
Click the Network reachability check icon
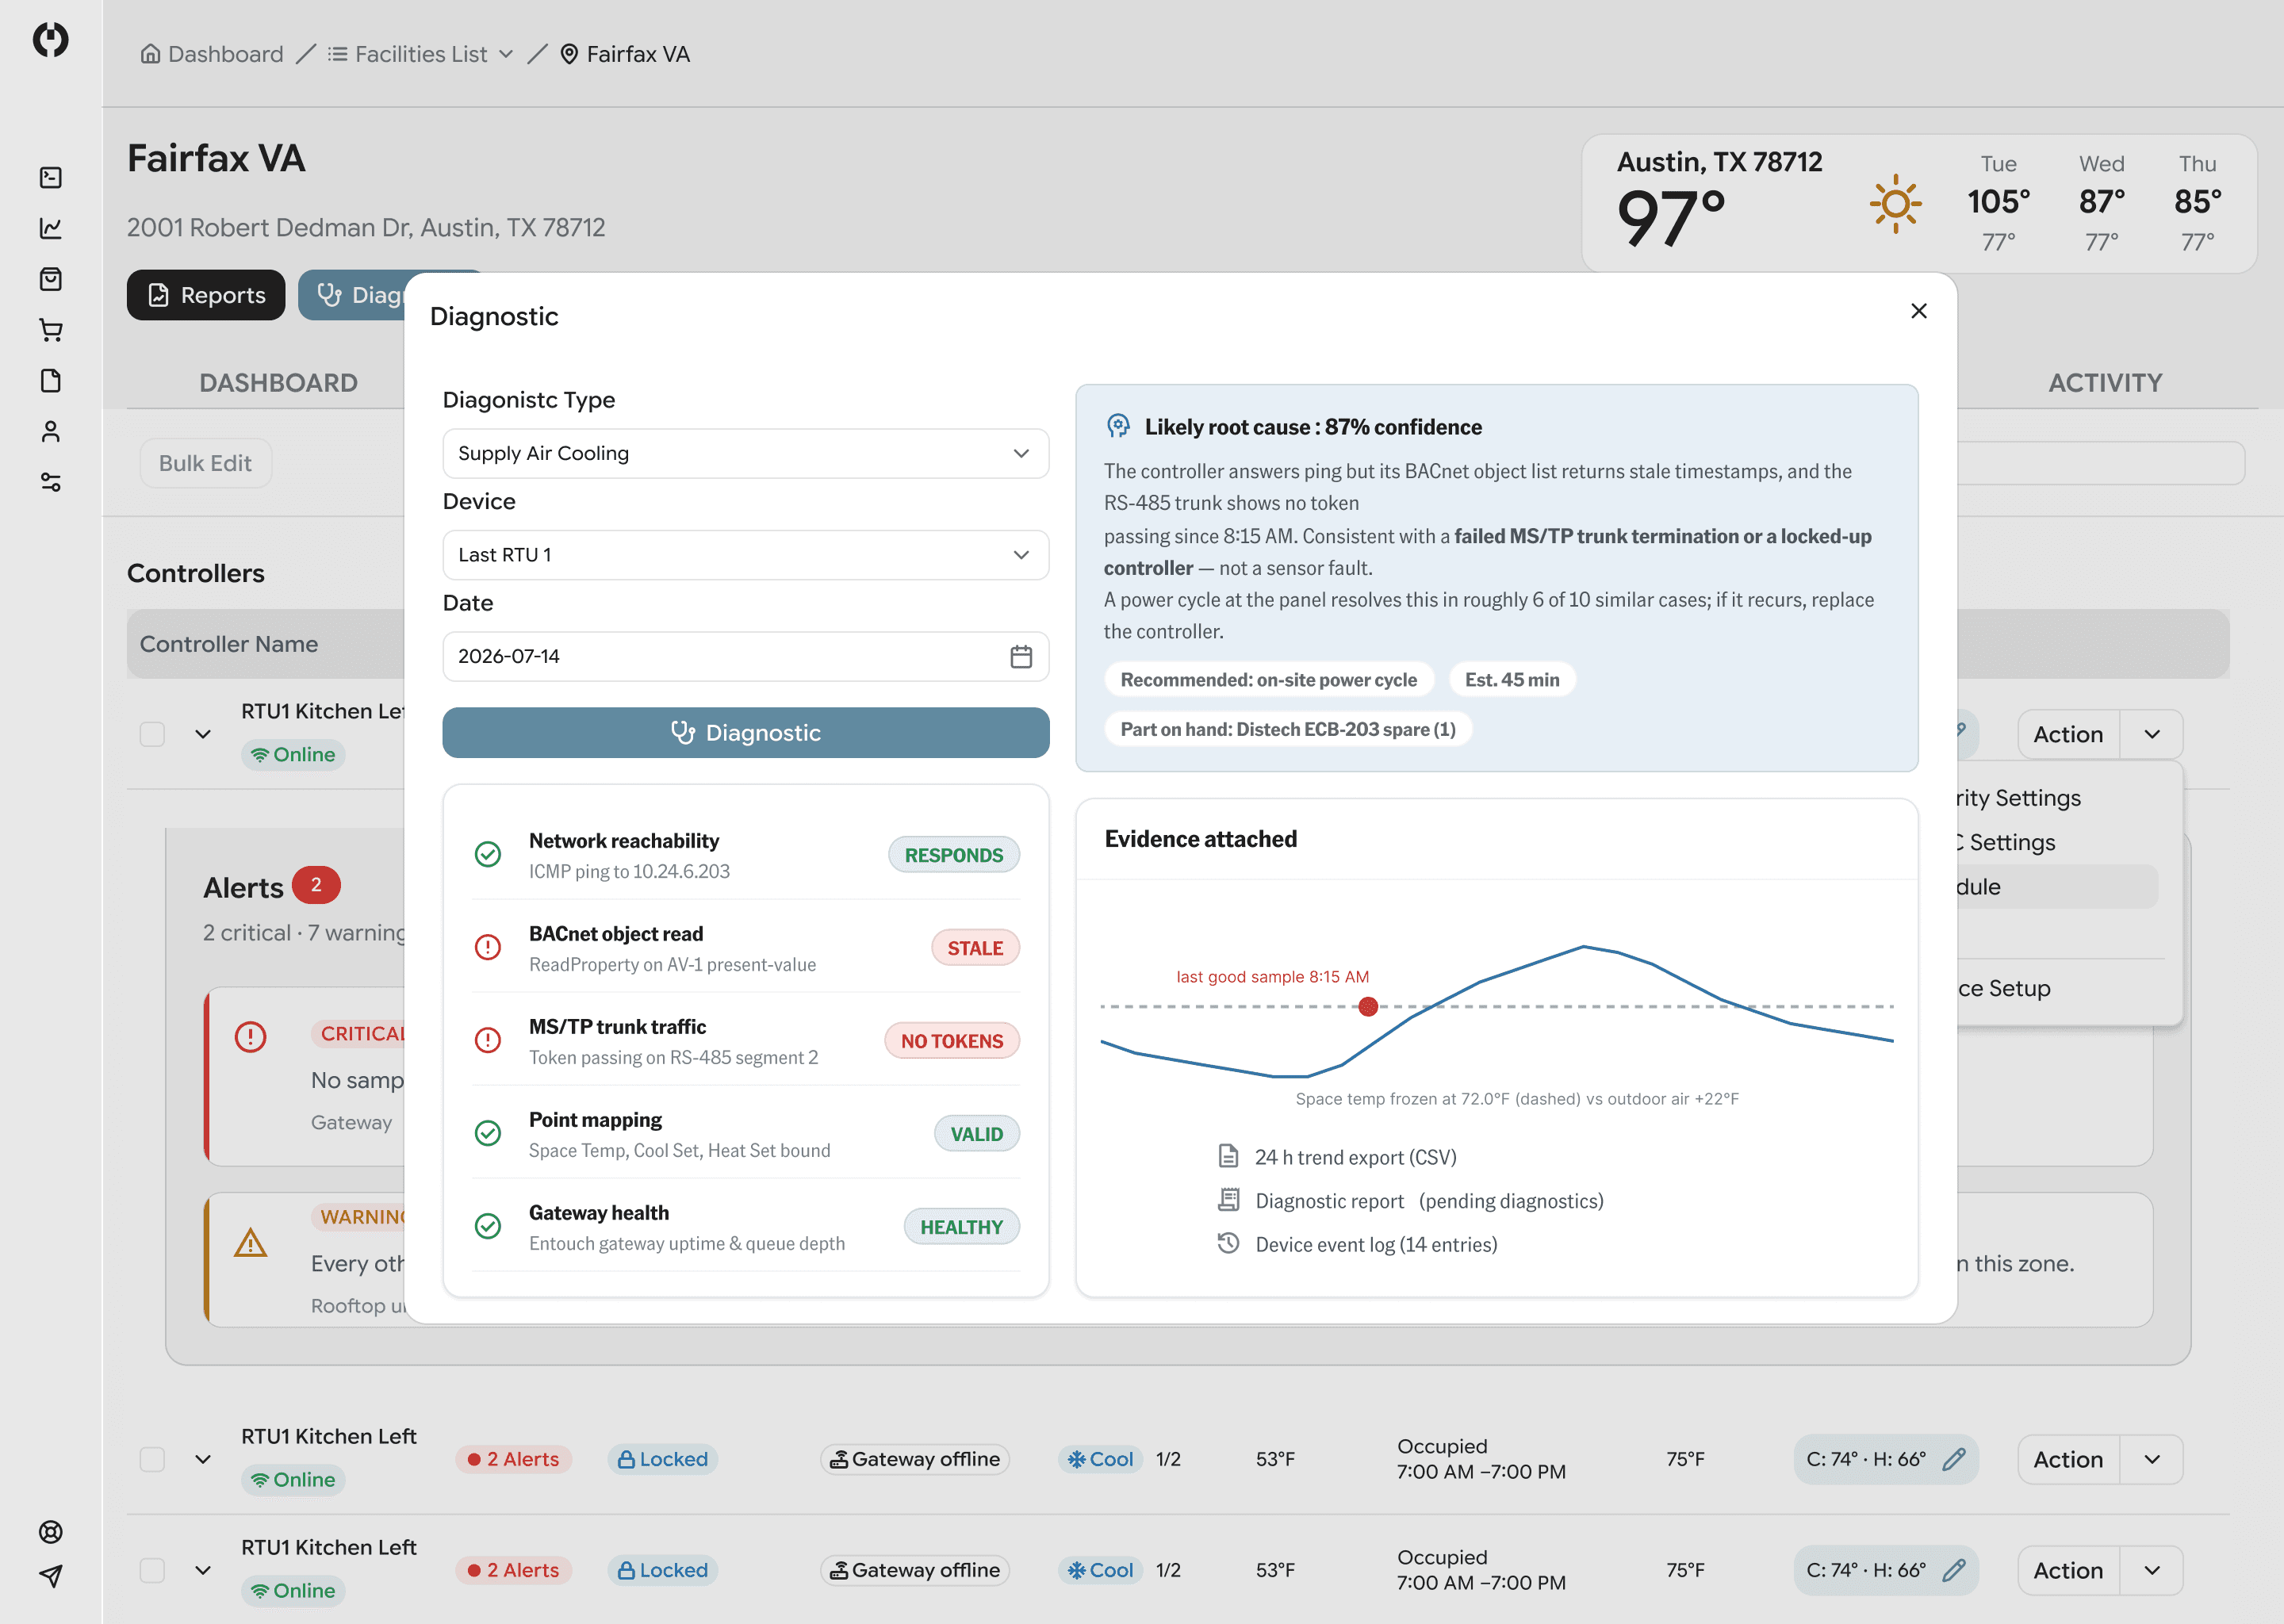click(x=487, y=854)
